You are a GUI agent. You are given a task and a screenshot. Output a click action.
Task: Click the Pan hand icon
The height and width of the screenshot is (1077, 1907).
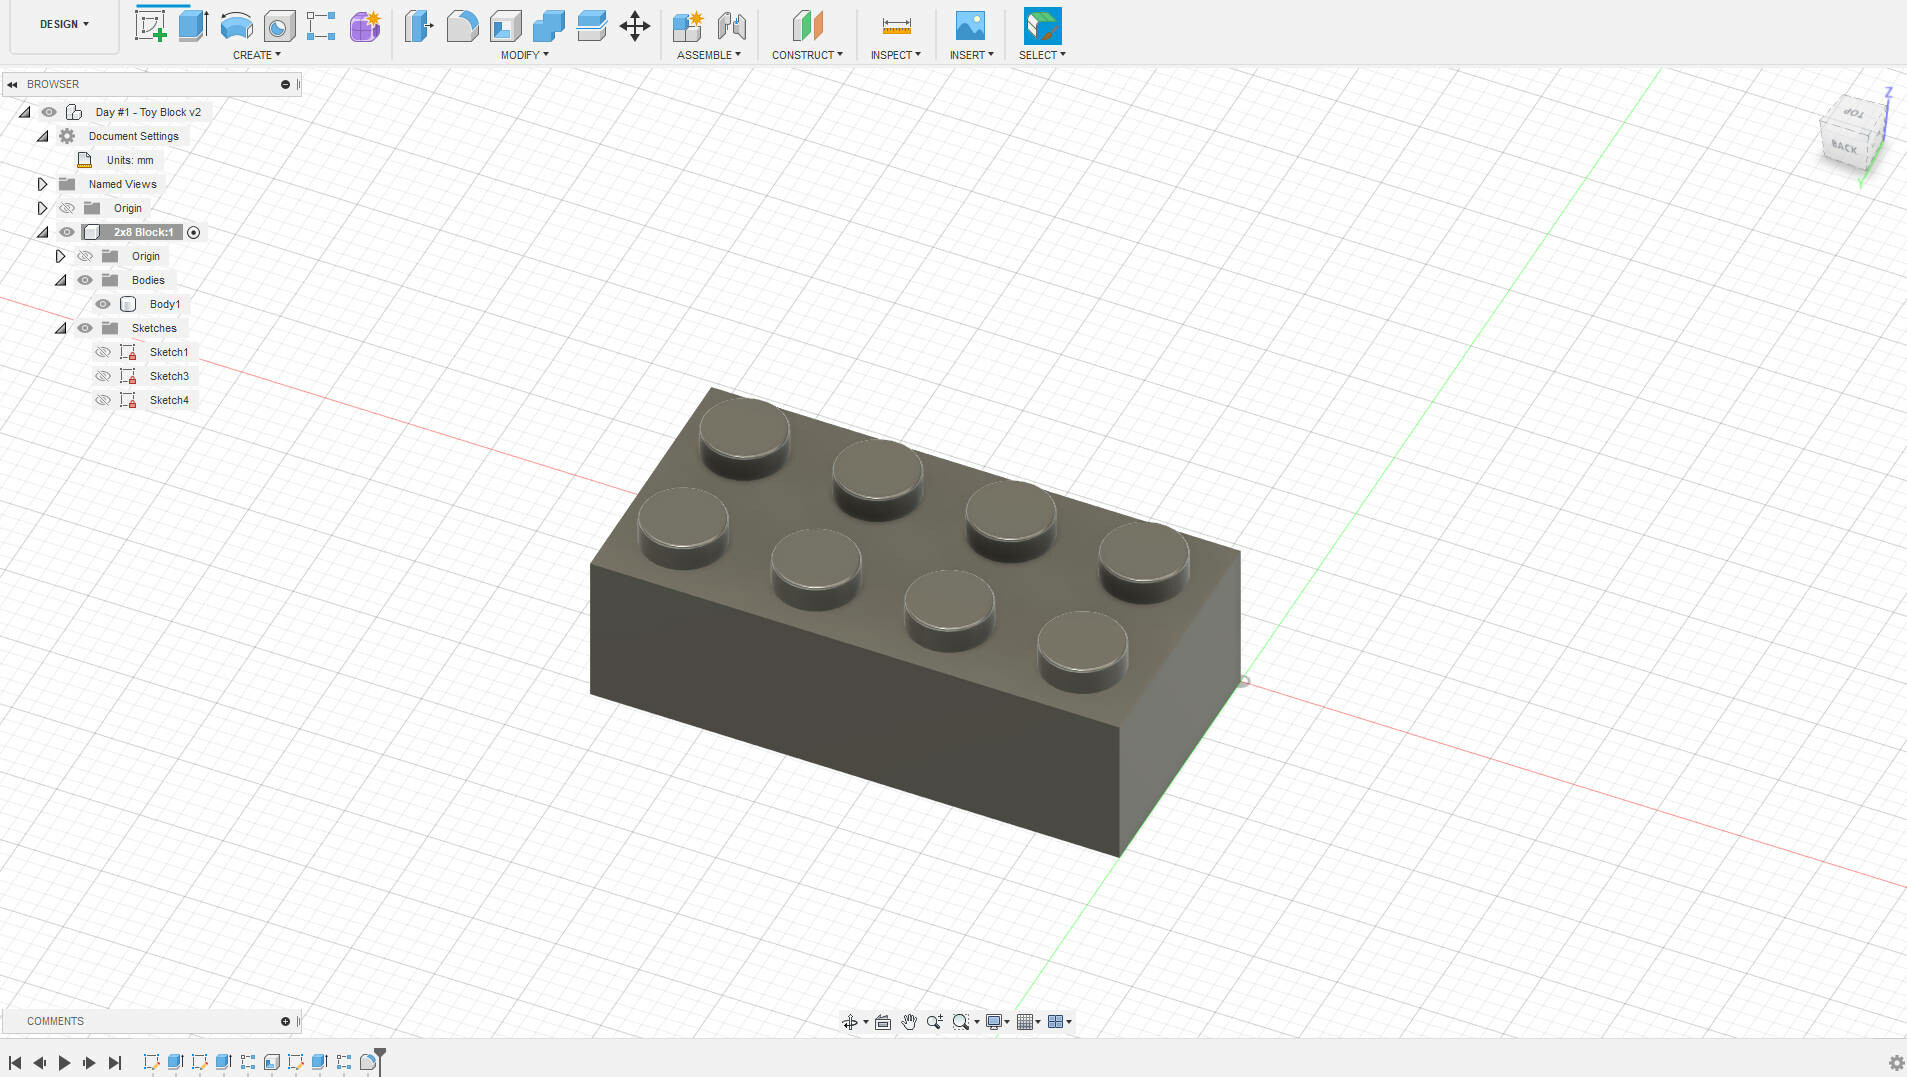(x=908, y=1021)
